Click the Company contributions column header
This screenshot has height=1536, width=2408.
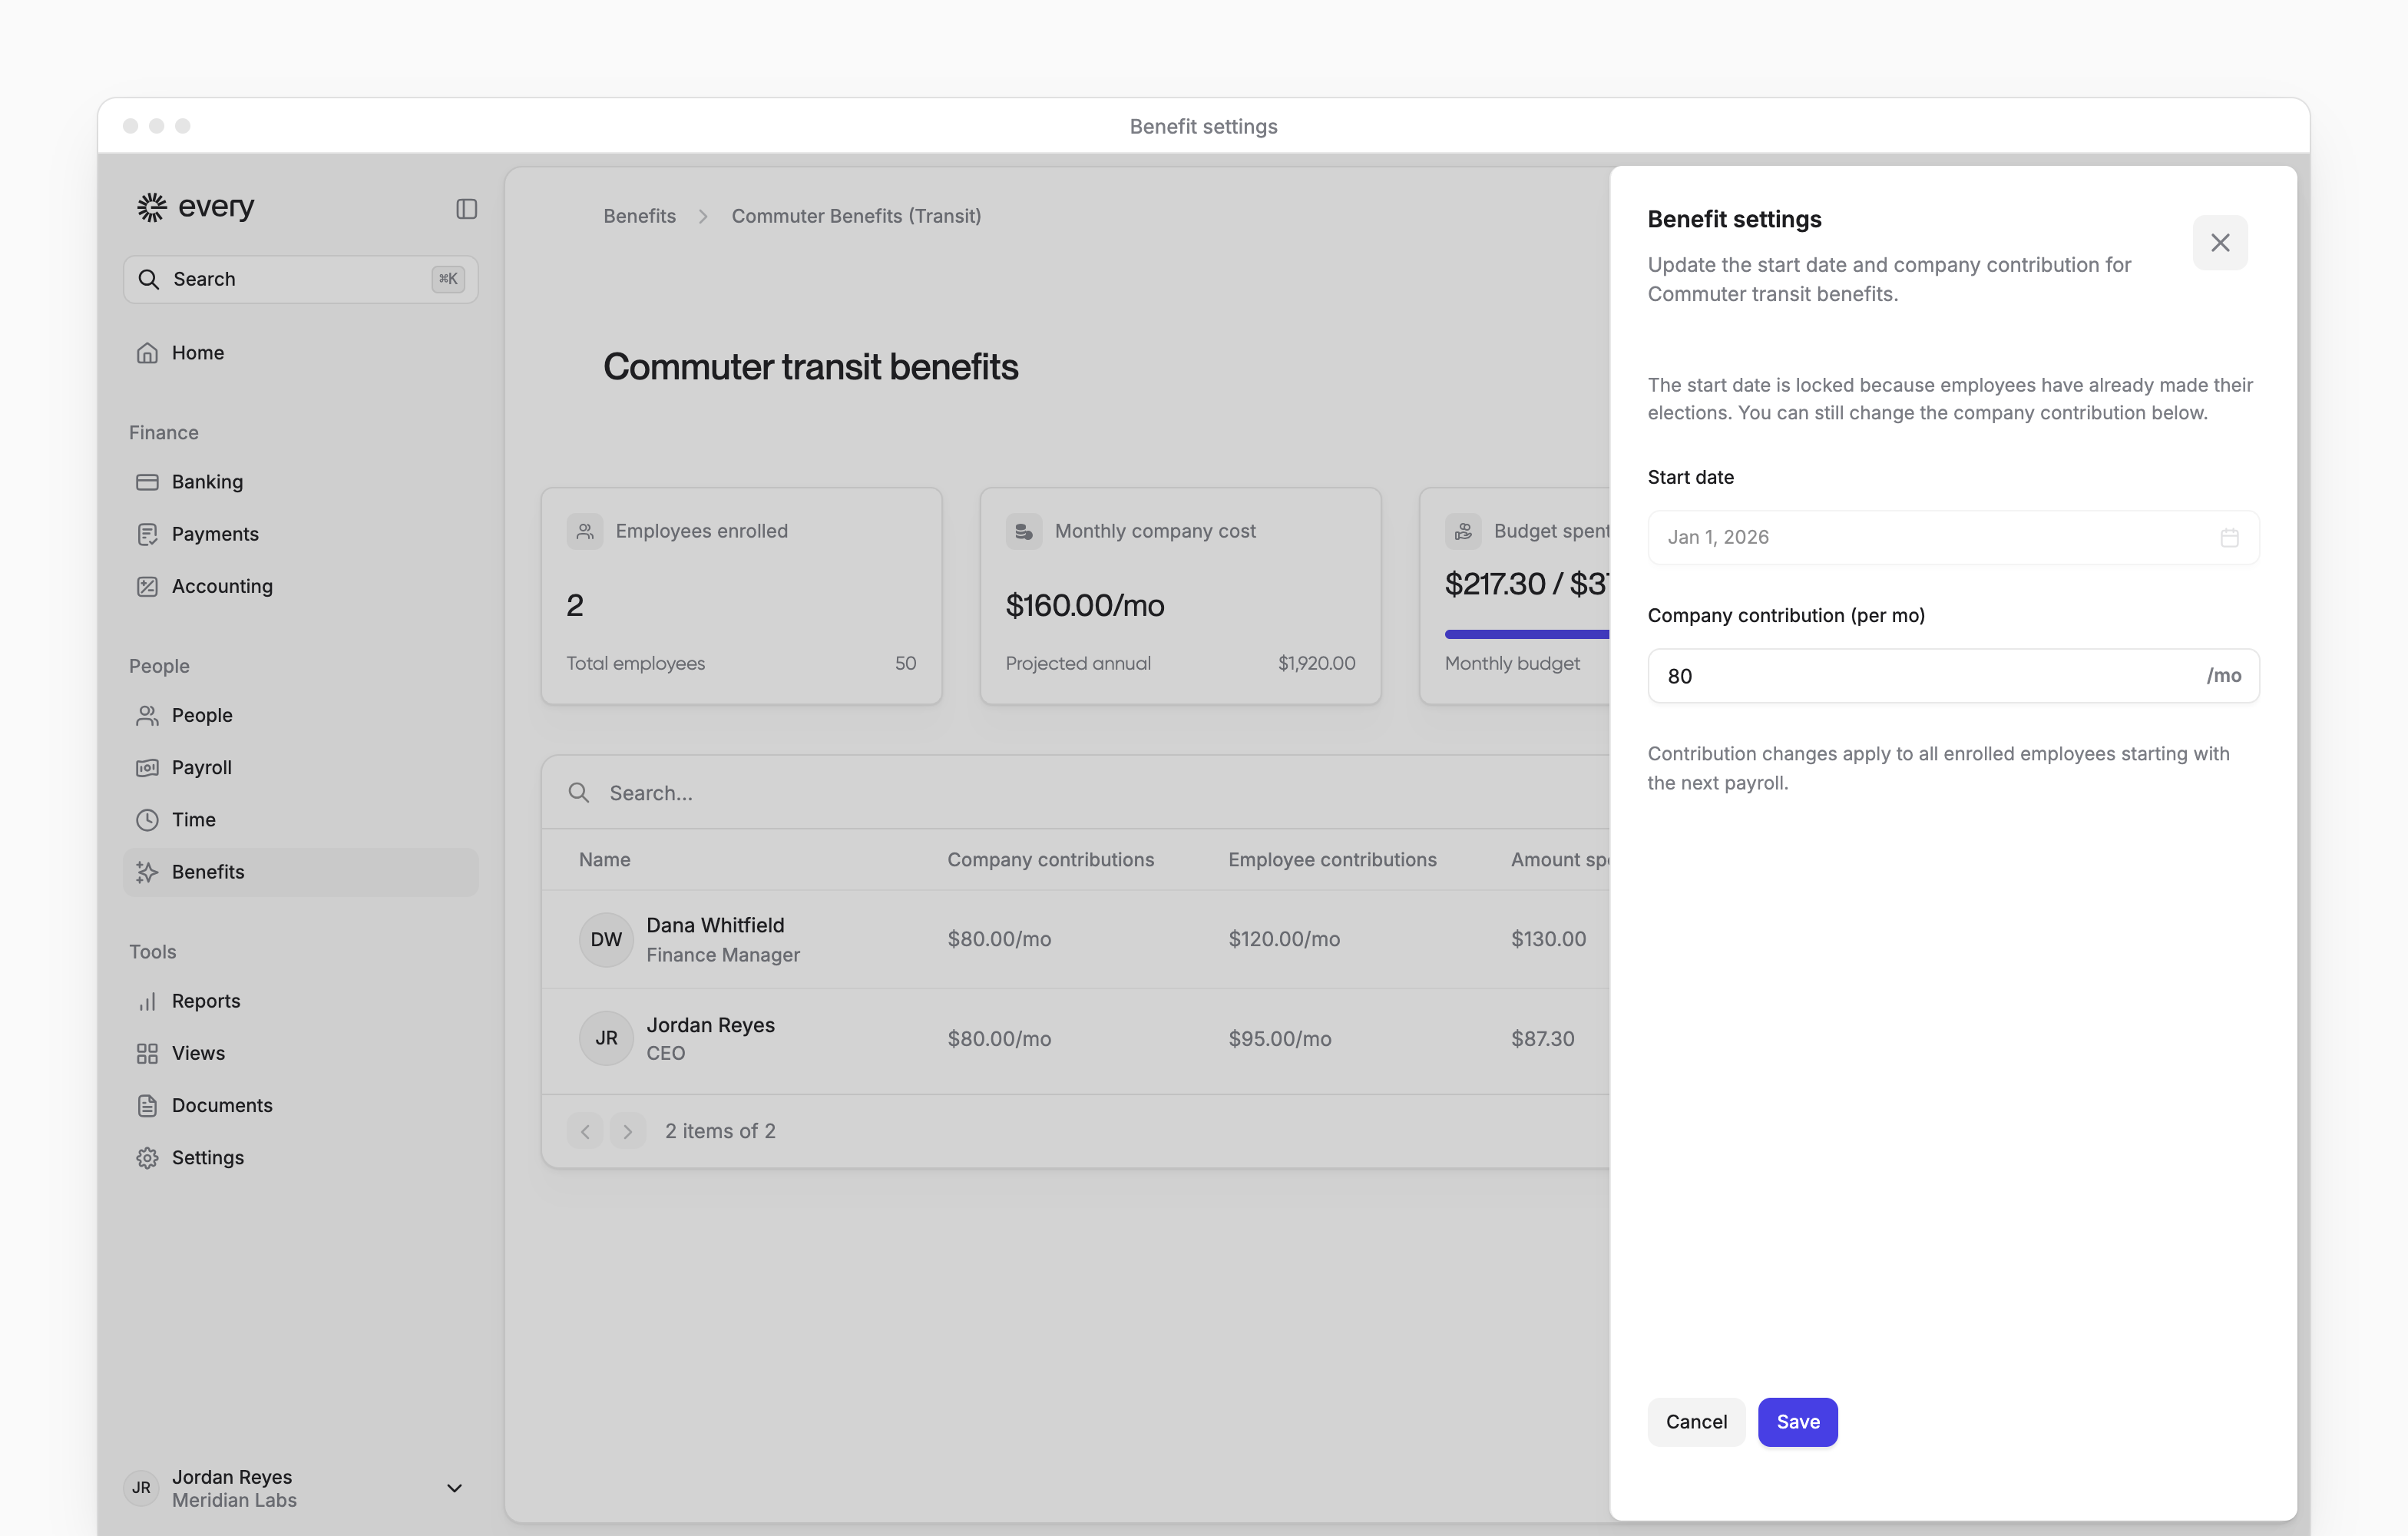1050,860
